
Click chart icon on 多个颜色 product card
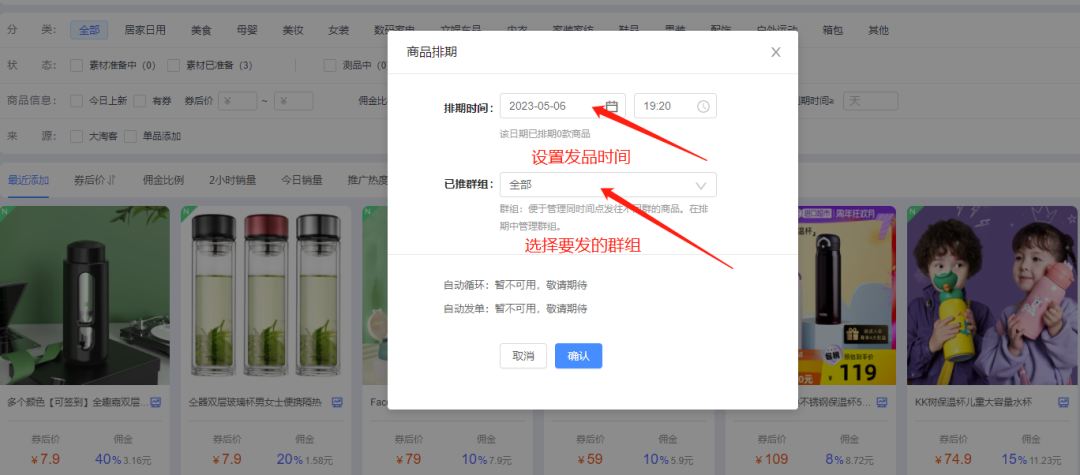coord(156,402)
